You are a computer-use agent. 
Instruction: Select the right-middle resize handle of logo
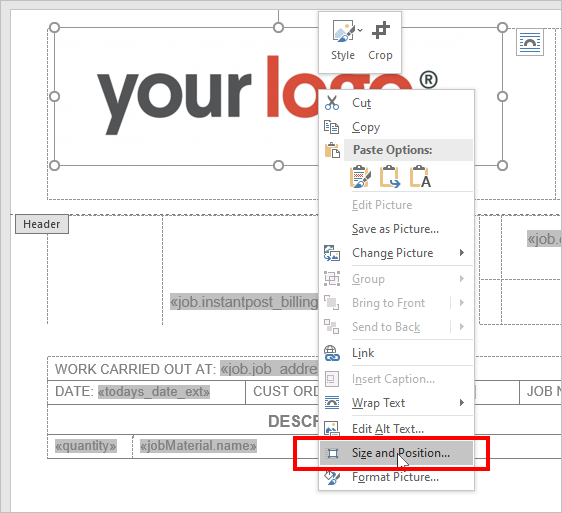503,96
